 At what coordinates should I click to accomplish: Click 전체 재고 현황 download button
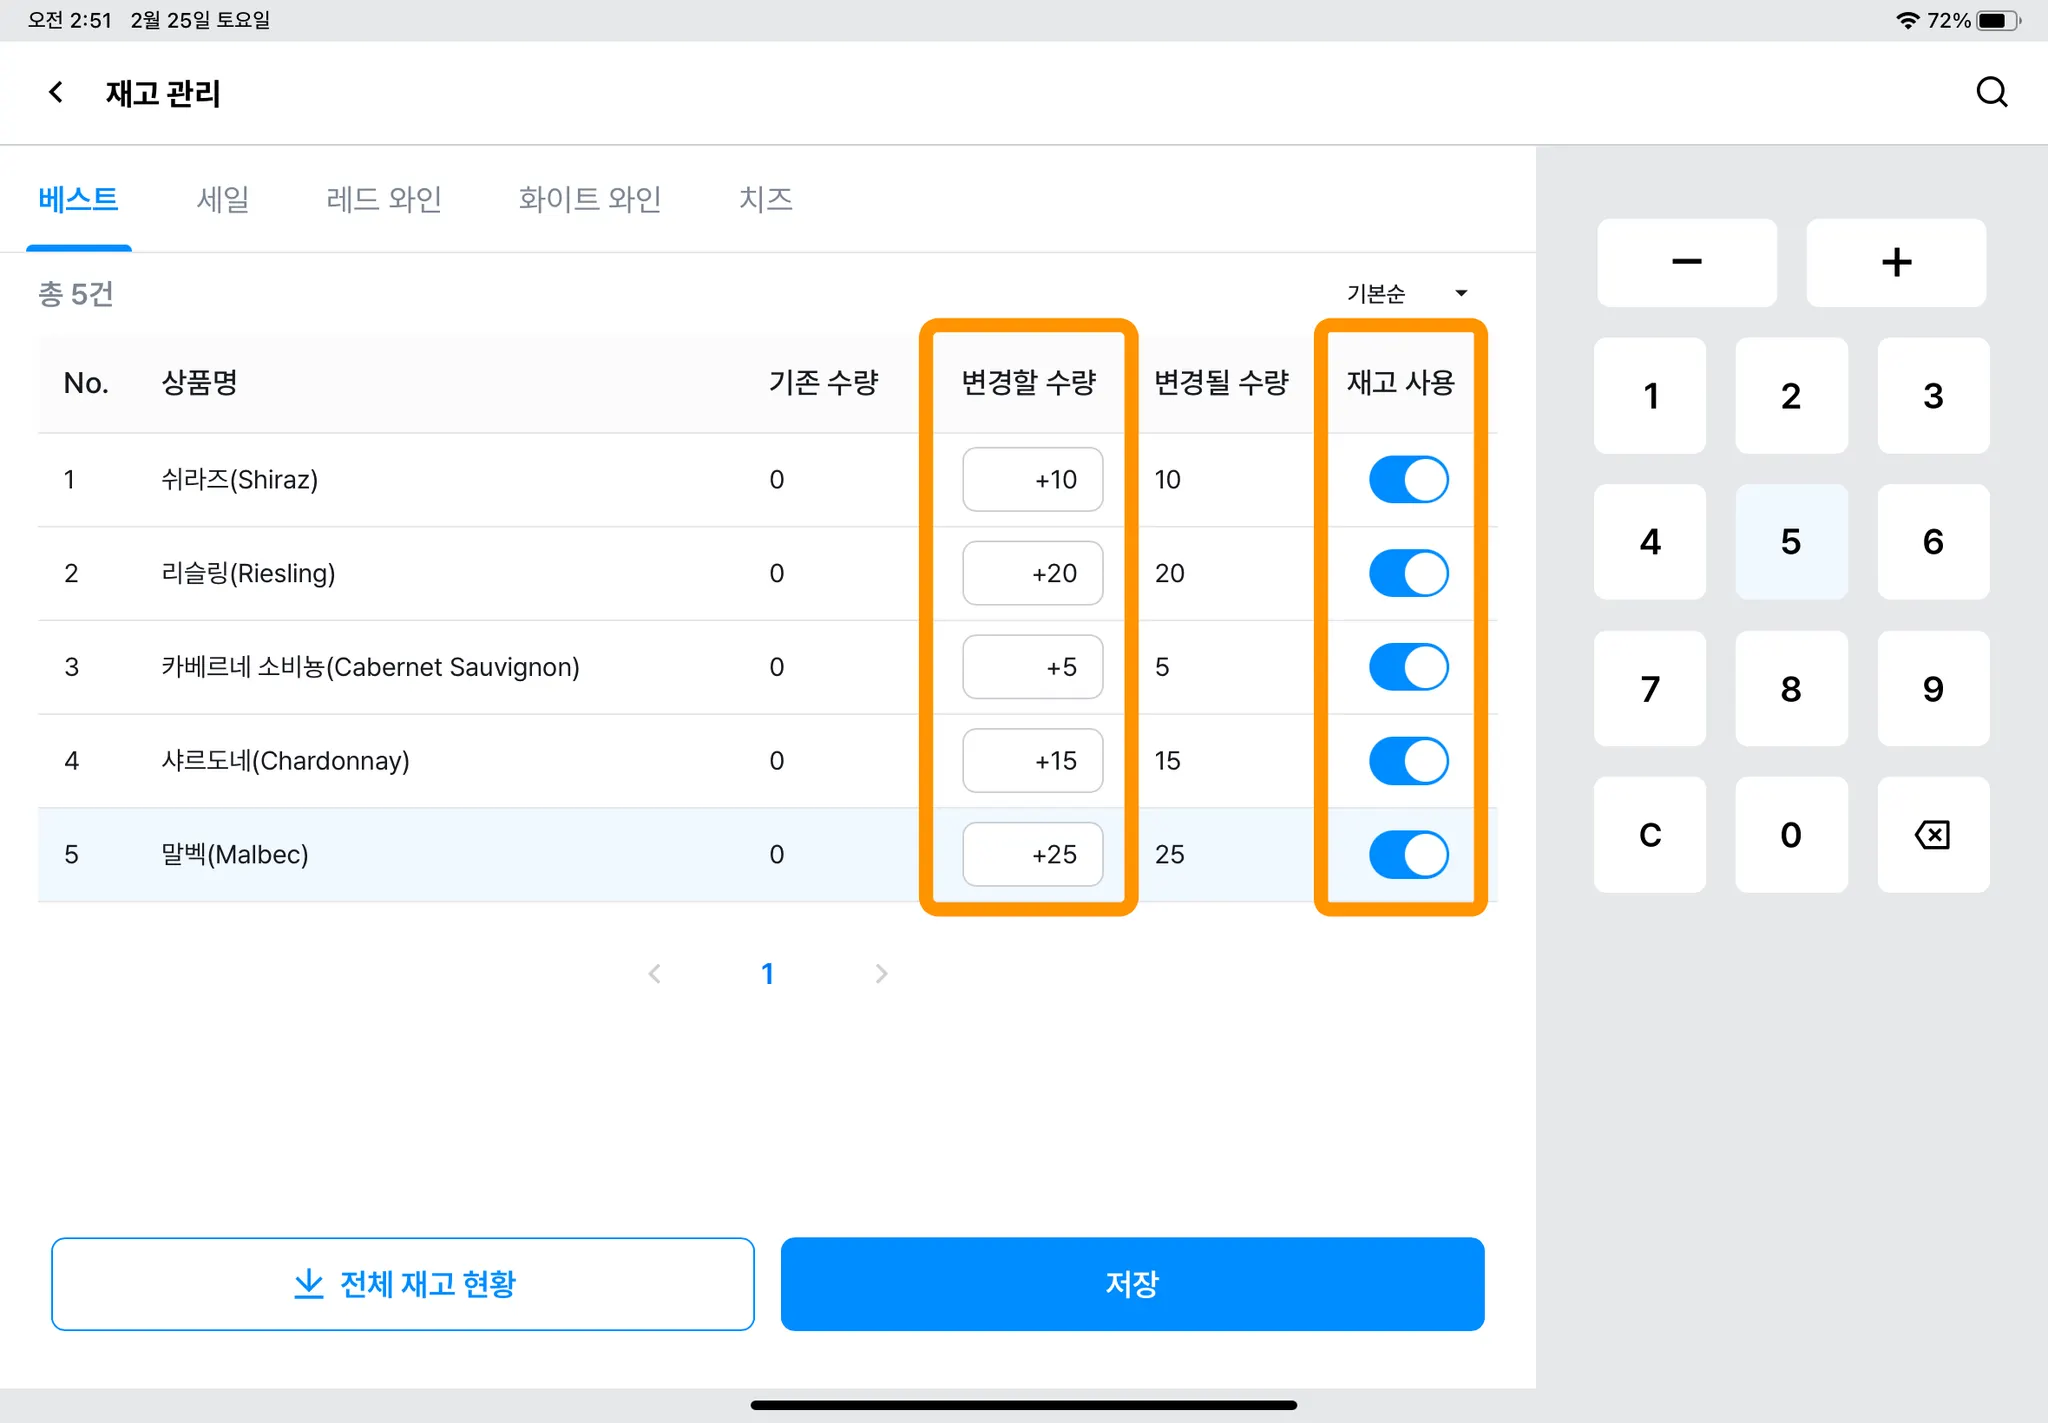click(x=403, y=1284)
